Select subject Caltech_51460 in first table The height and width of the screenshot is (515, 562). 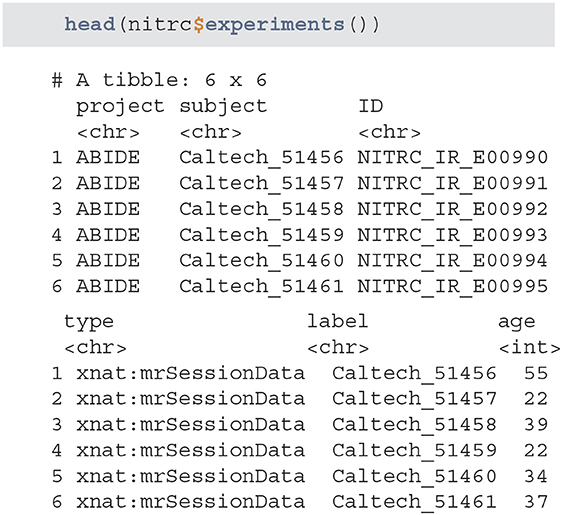(261, 261)
